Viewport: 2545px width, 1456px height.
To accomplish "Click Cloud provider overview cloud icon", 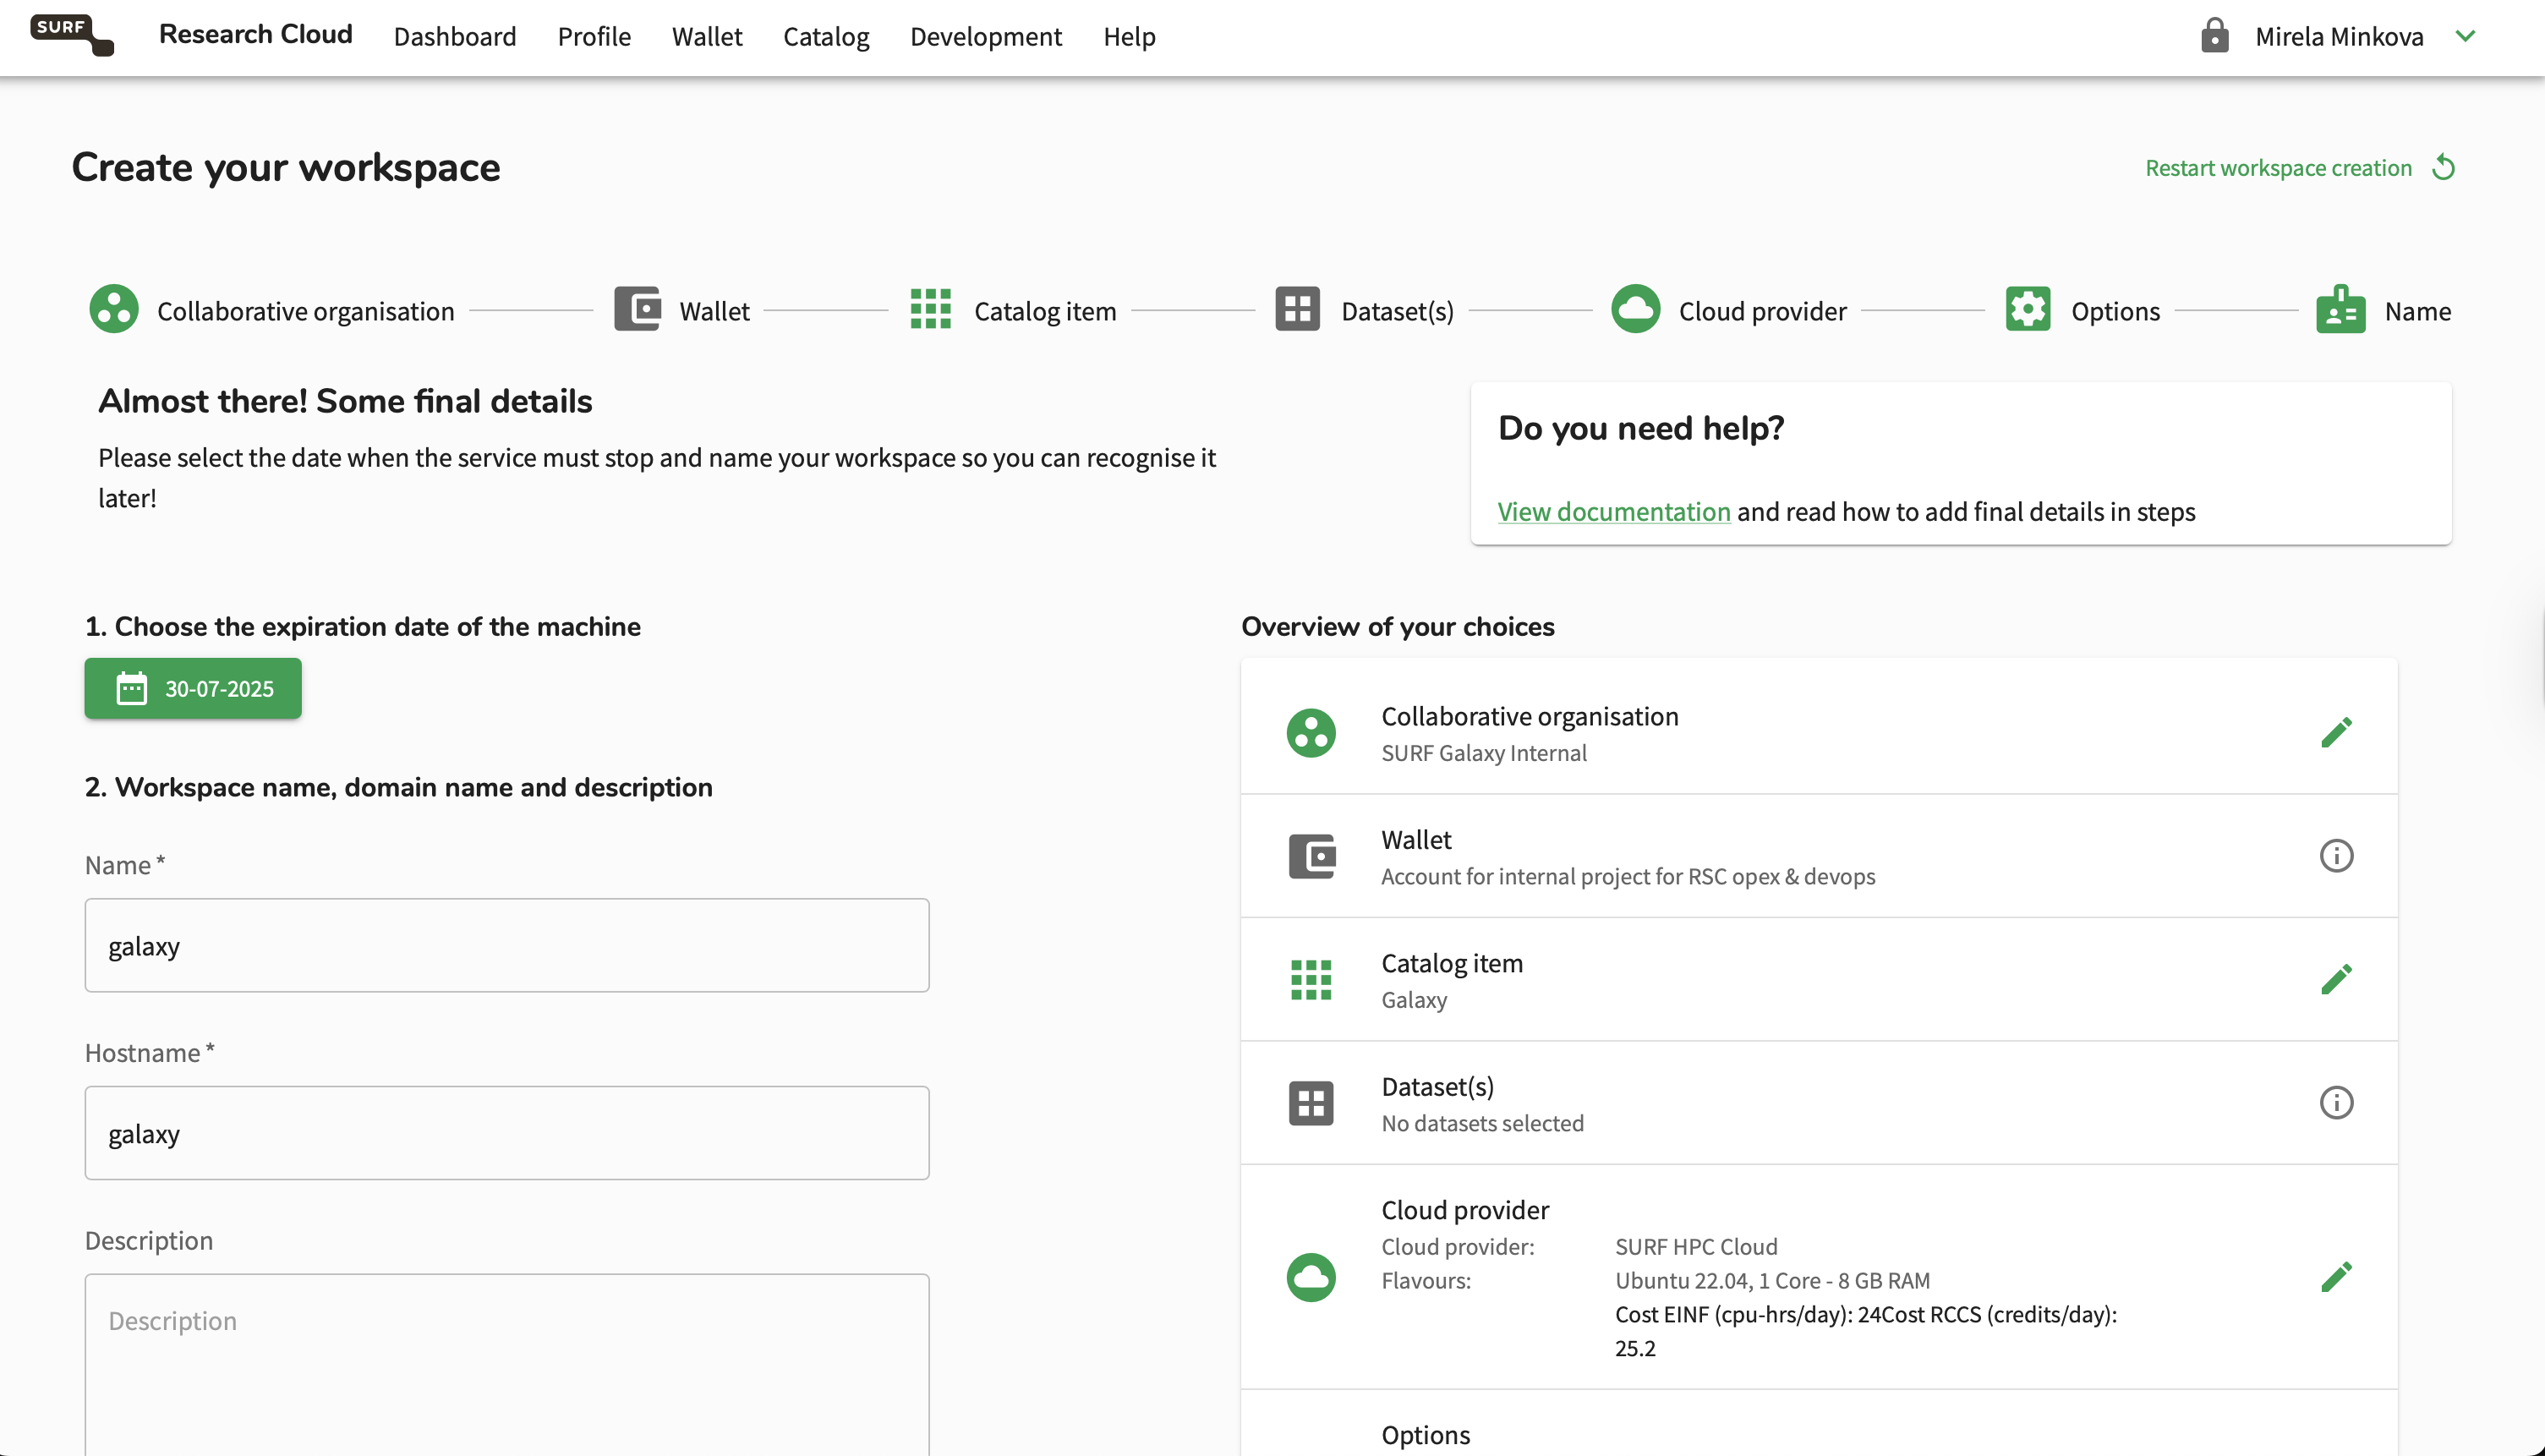I will coord(1311,1277).
